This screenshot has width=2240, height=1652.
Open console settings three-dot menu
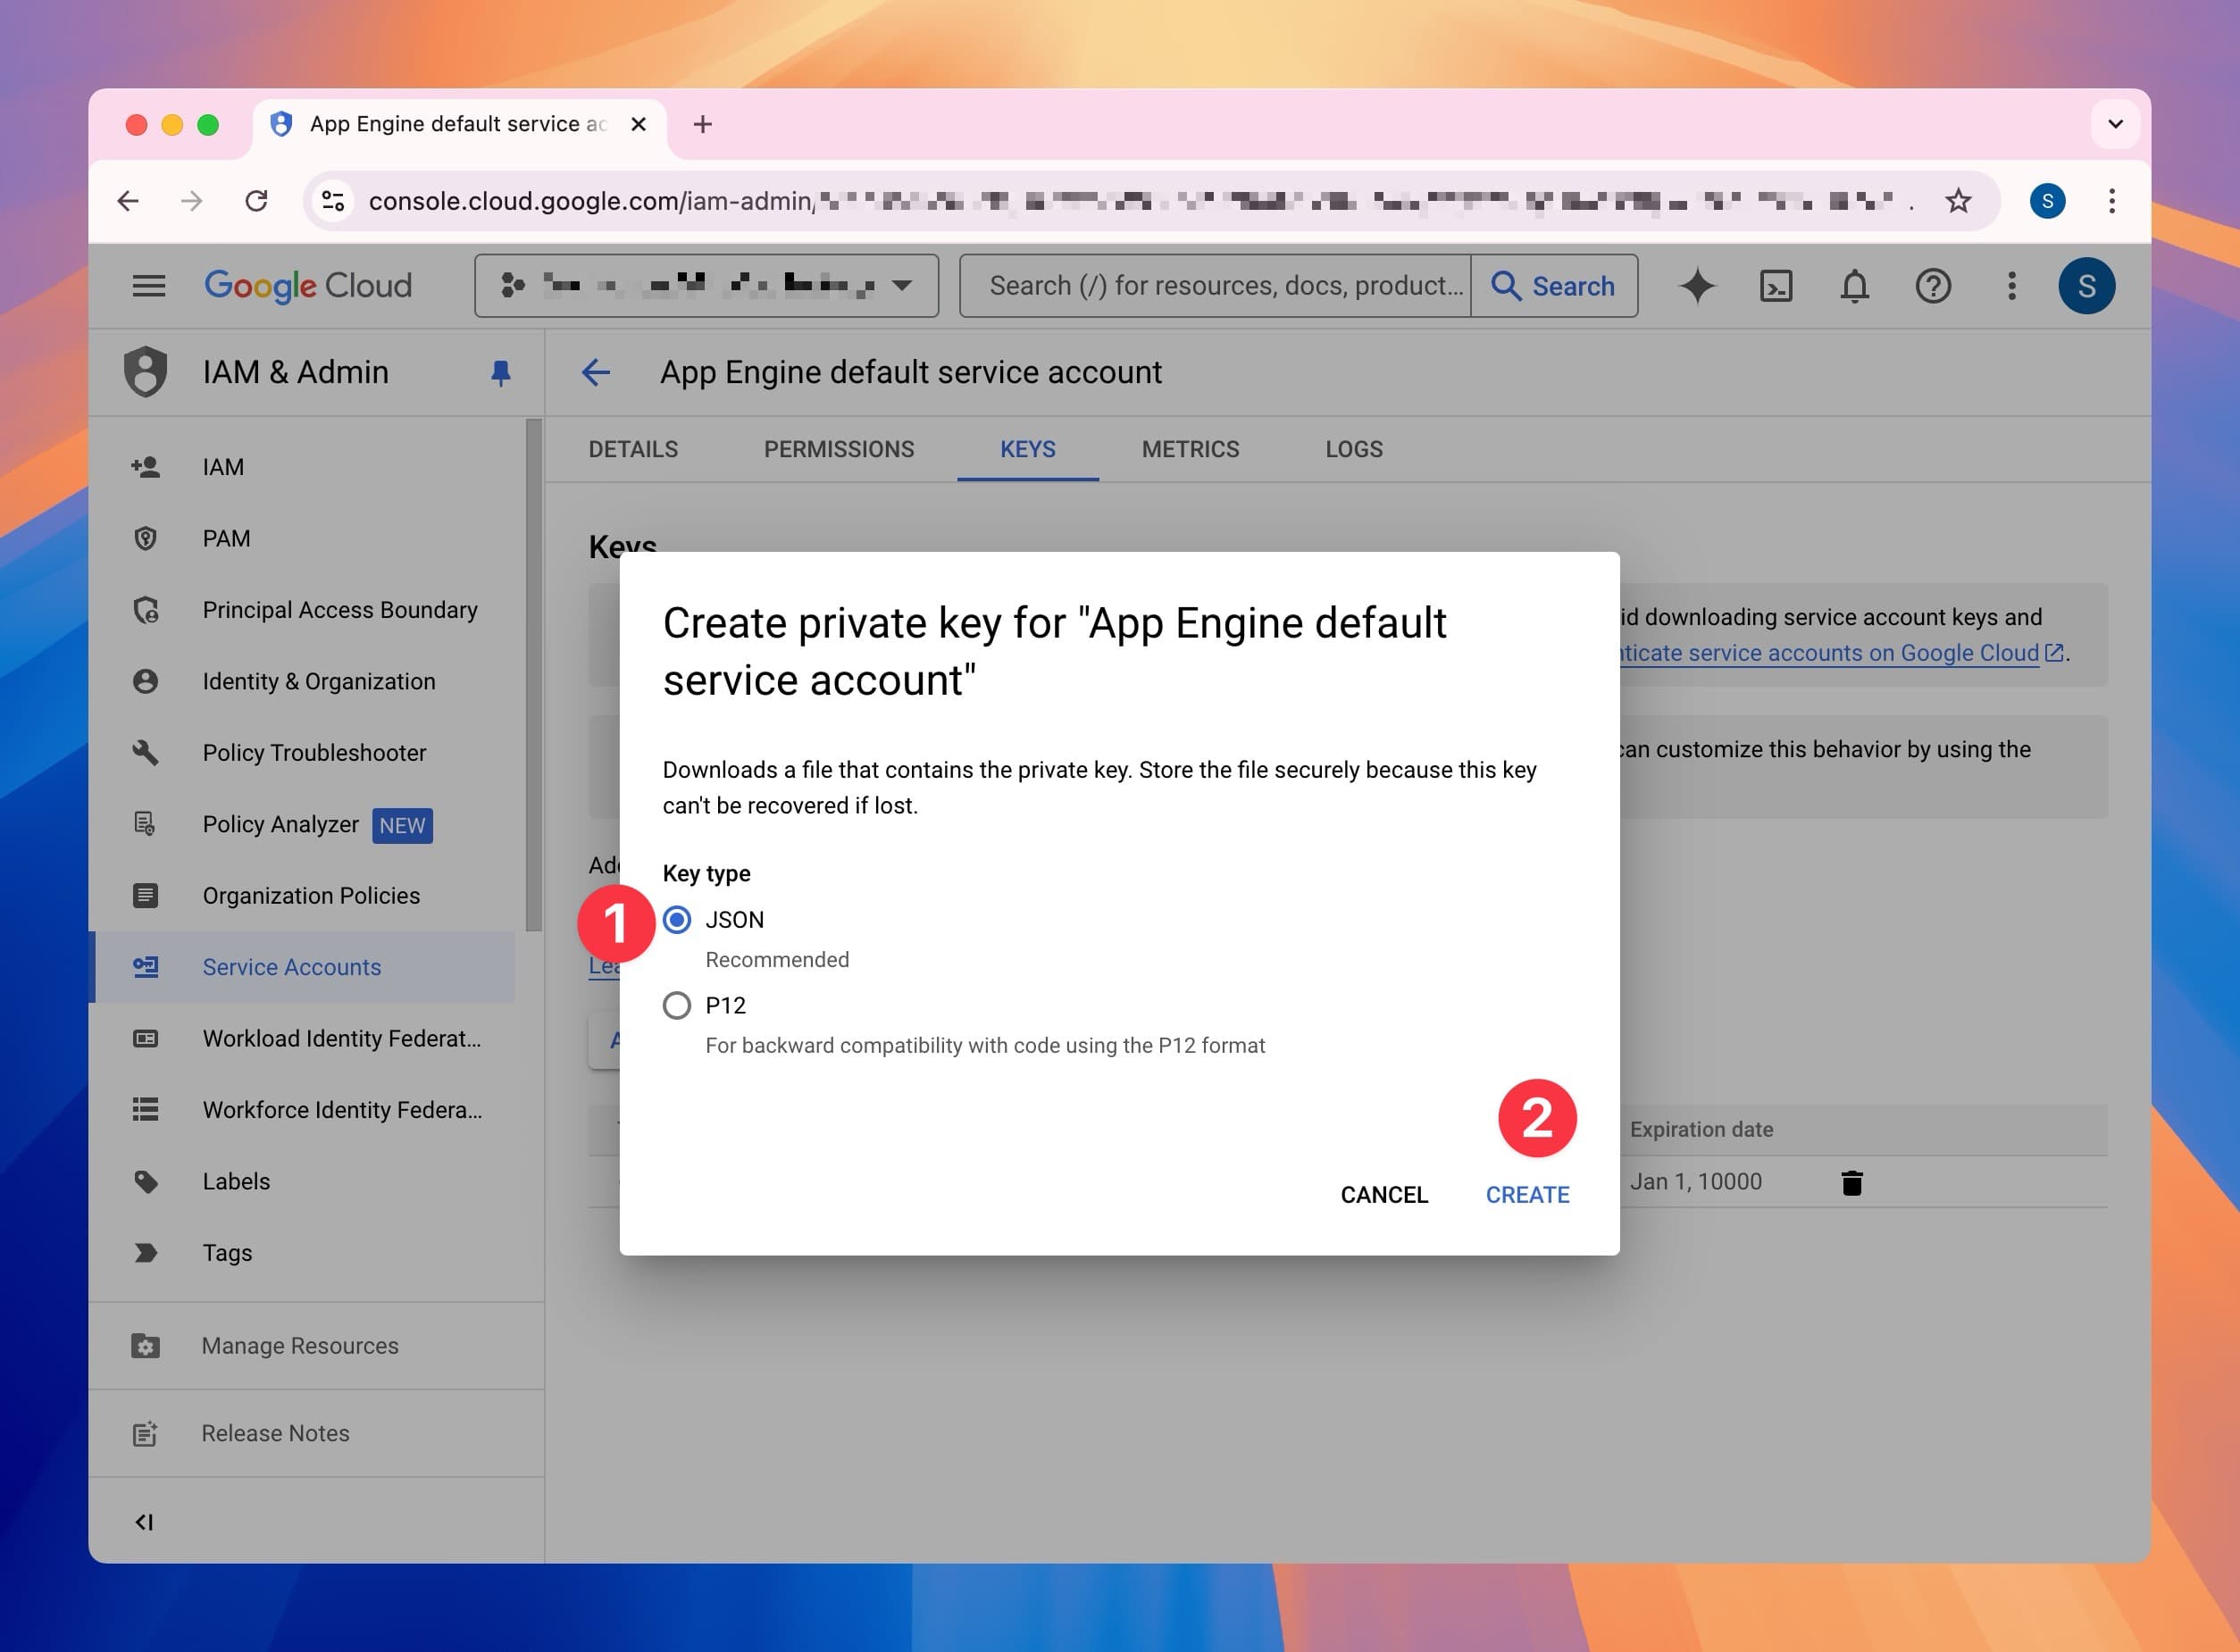click(x=2011, y=286)
